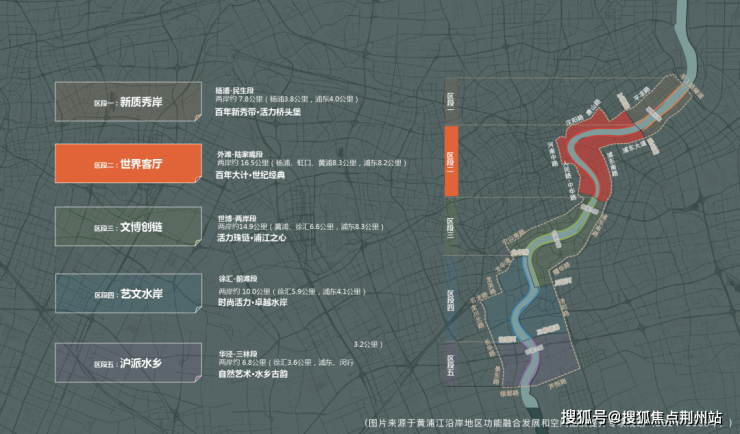Click the 两岸约 6.8公里 length line

point(286,362)
